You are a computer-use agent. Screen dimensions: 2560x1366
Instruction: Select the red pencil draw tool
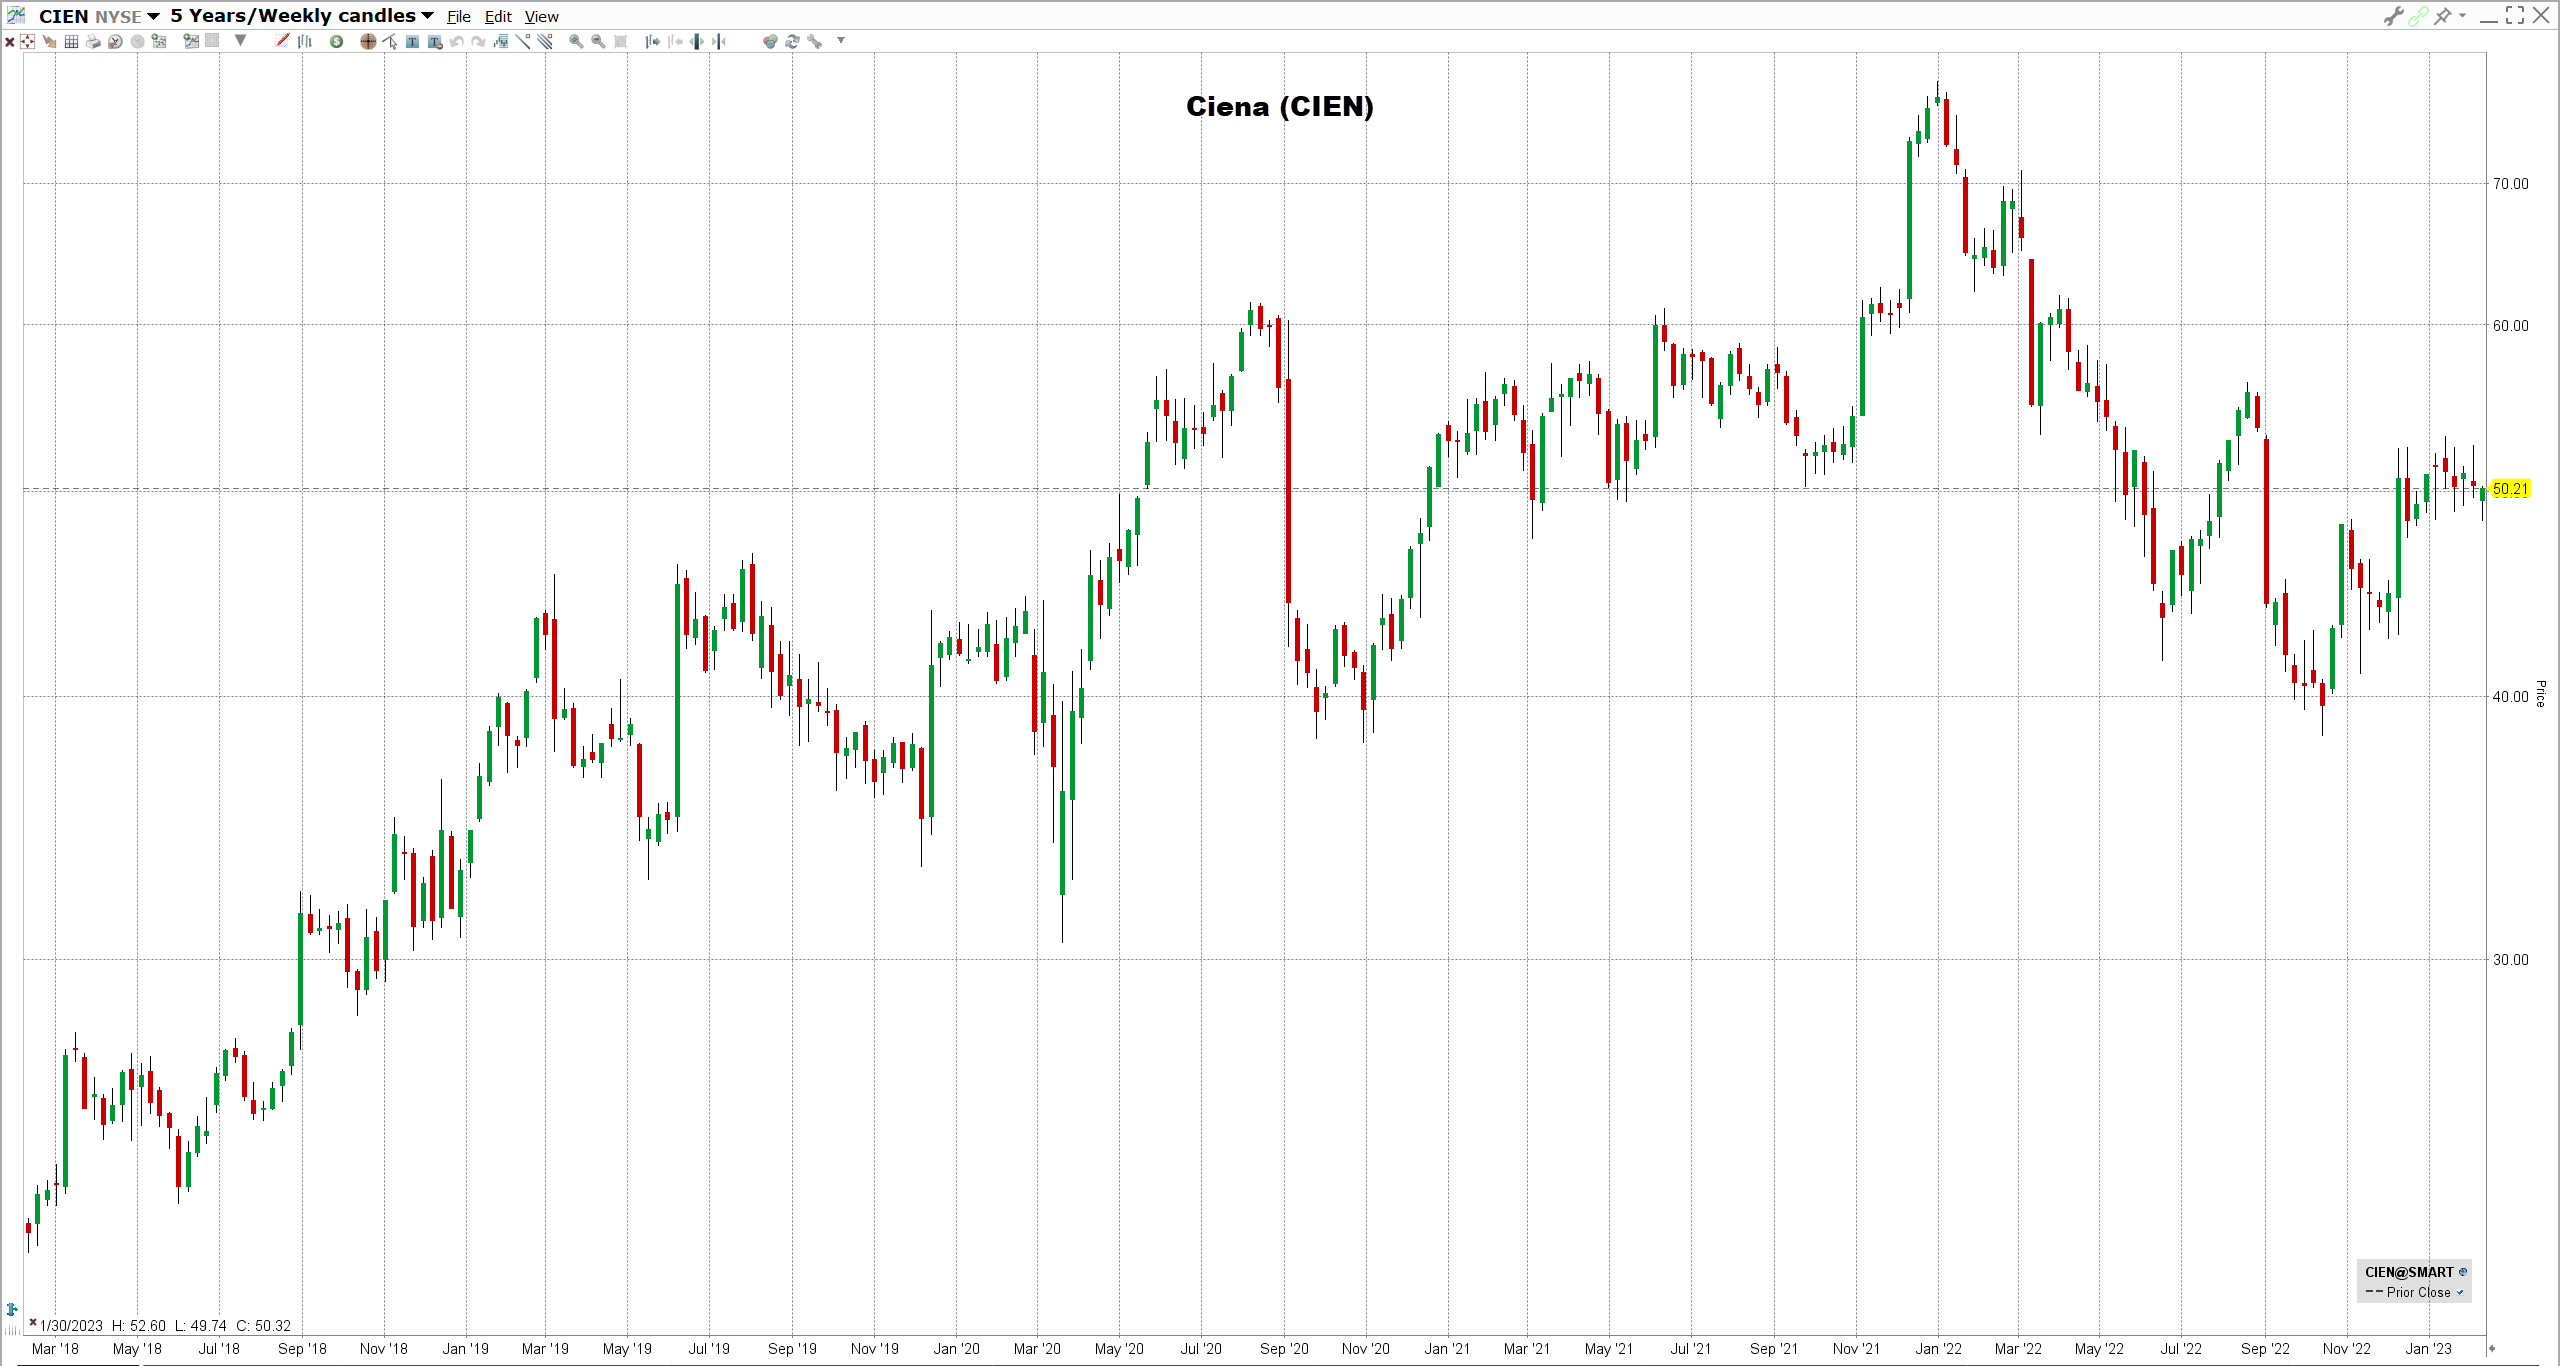282,41
